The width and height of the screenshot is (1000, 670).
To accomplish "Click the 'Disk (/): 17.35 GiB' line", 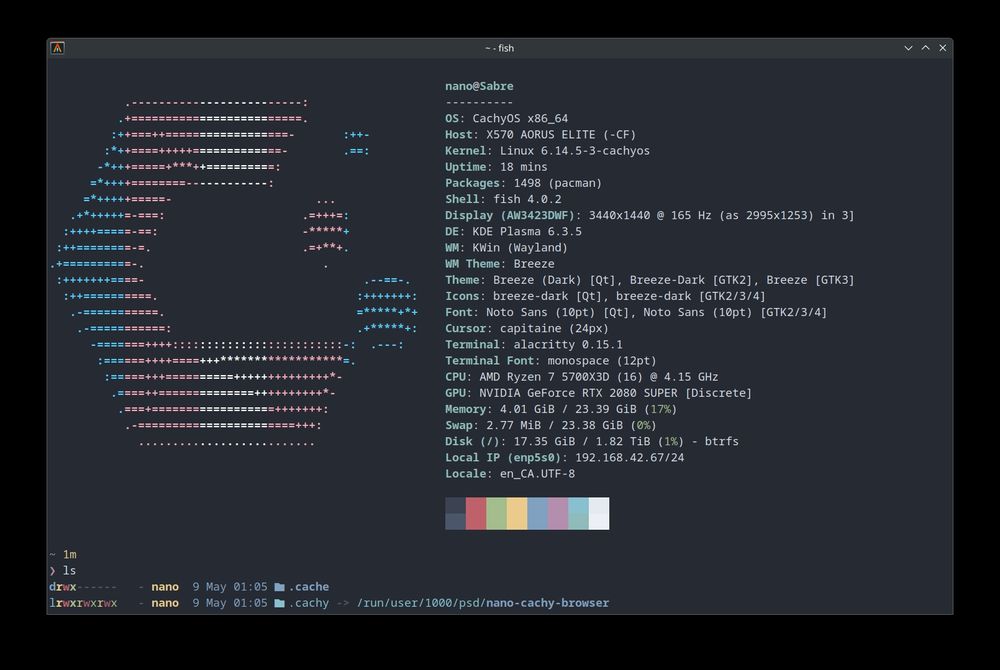I will tap(592, 442).
